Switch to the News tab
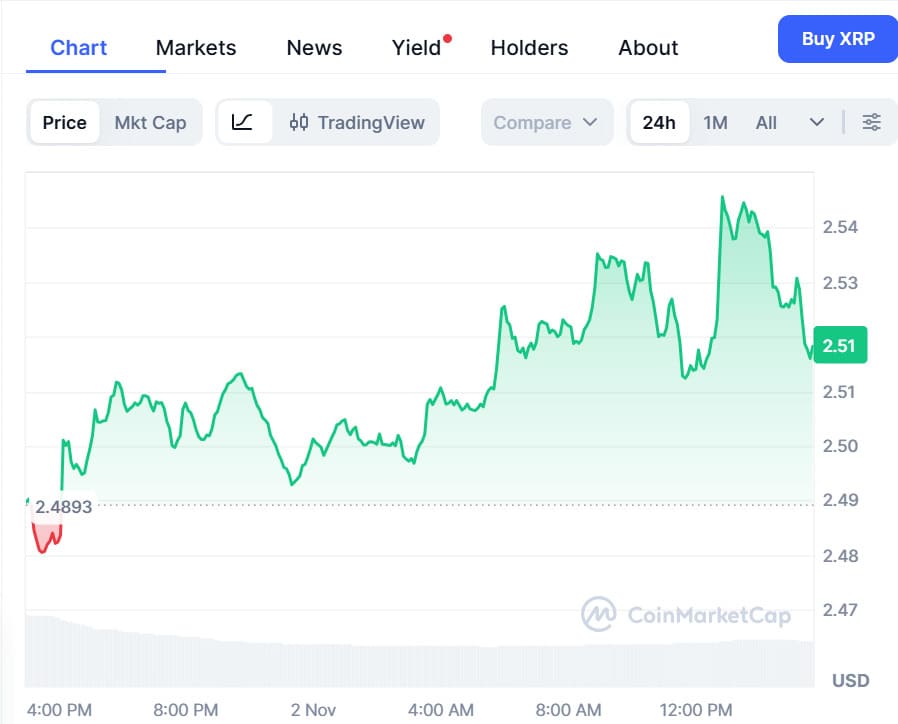 tap(314, 47)
